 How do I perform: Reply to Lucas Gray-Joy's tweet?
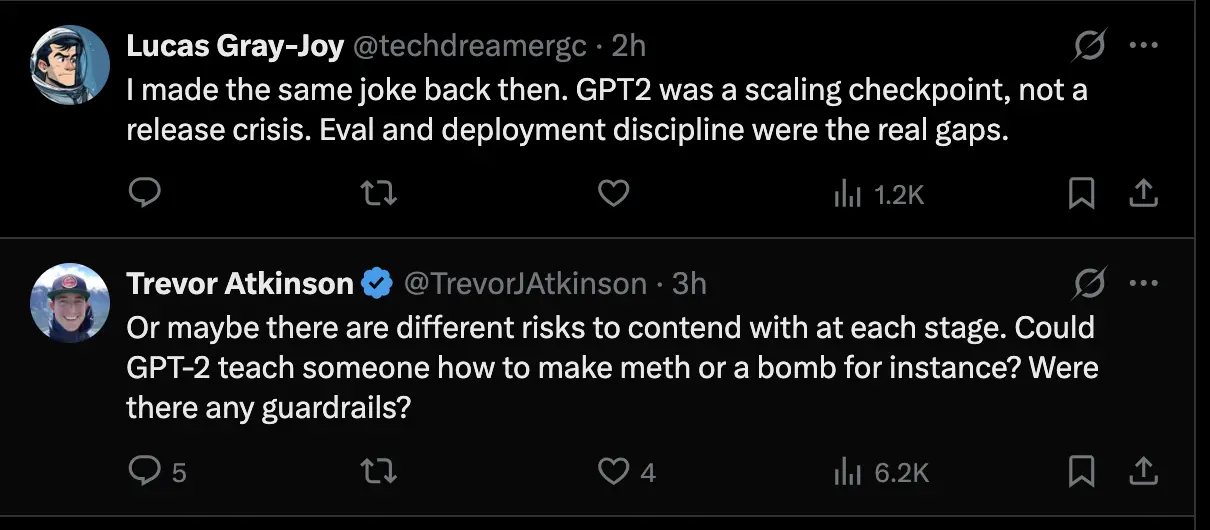(x=146, y=193)
